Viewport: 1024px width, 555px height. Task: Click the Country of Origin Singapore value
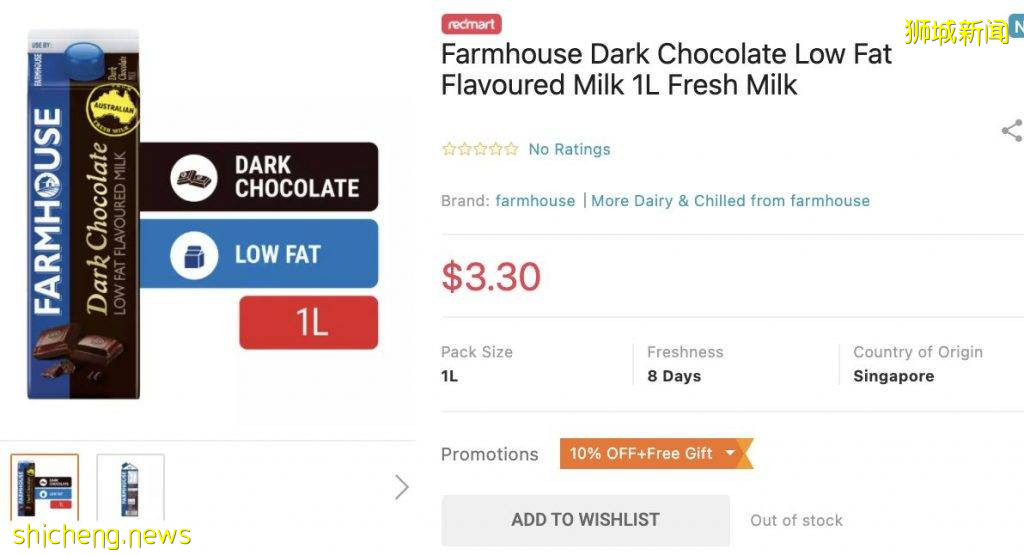[893, 377]
